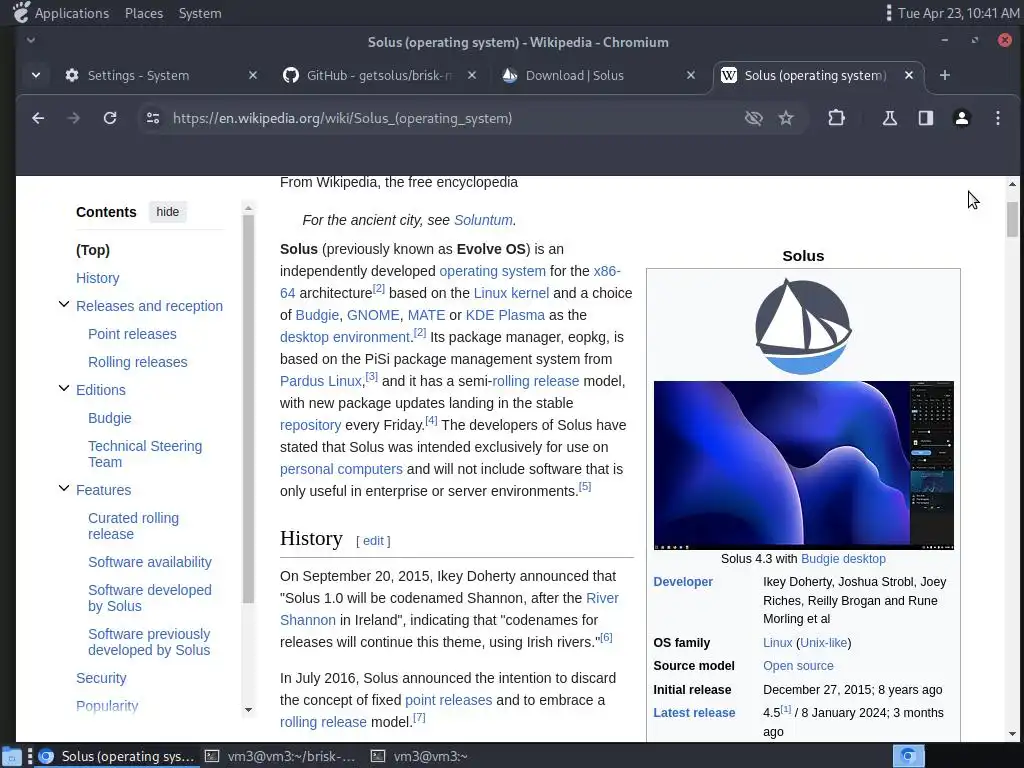Go back using the browser back arrow

[38, 118]
